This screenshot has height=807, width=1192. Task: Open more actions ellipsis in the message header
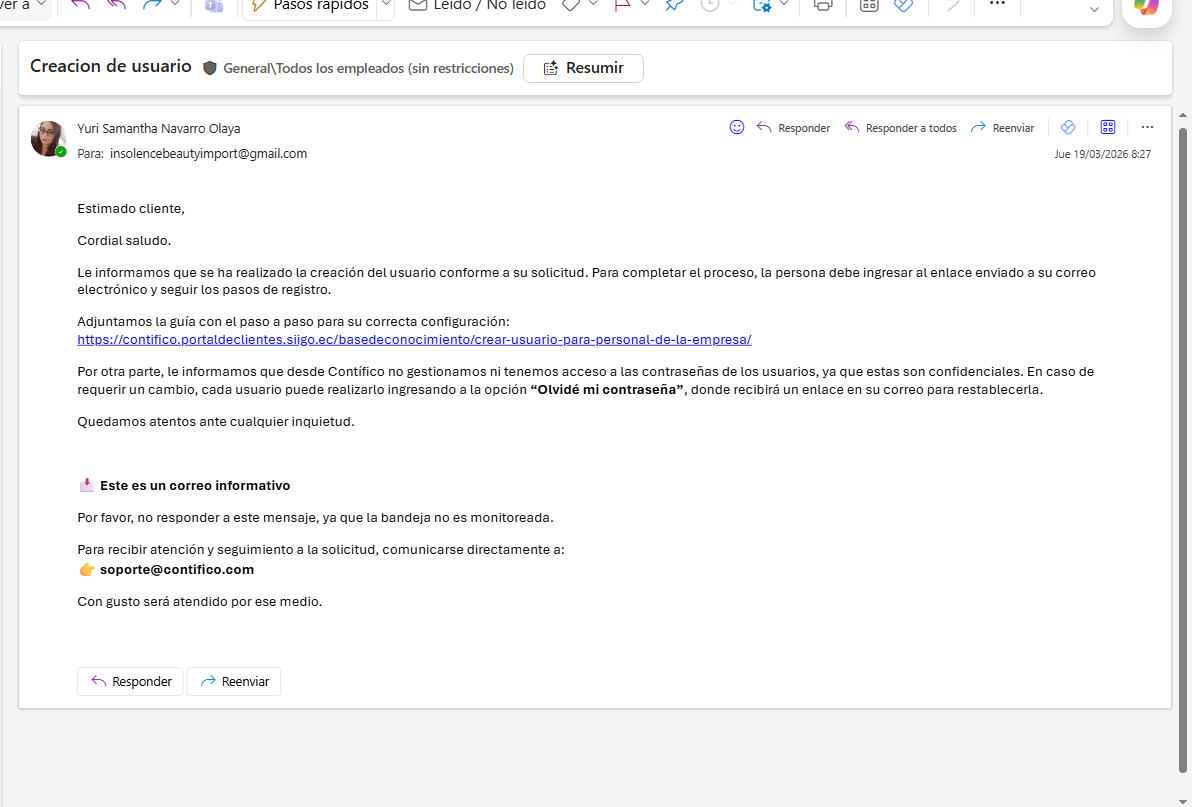1147,127
